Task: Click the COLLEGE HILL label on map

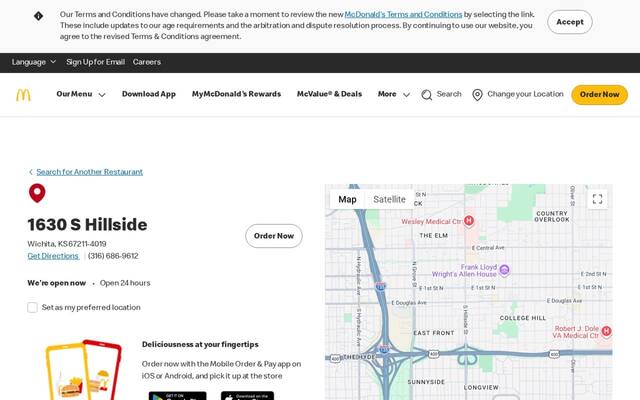Action: coord(523,318)
